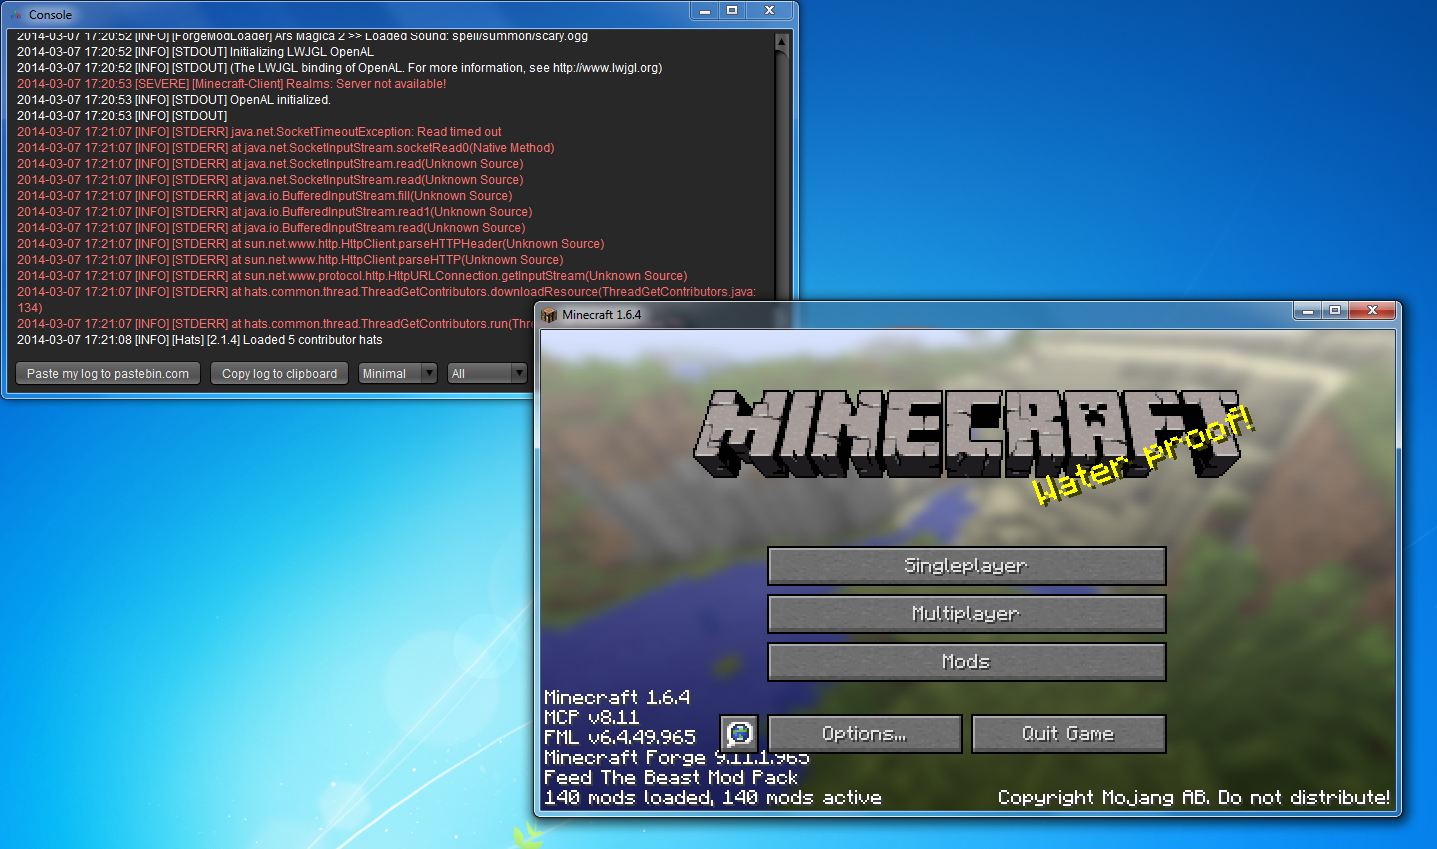Click 'Initializing LWJGL OpenAL' log line

pyautogui.click(x=195, y=52)
